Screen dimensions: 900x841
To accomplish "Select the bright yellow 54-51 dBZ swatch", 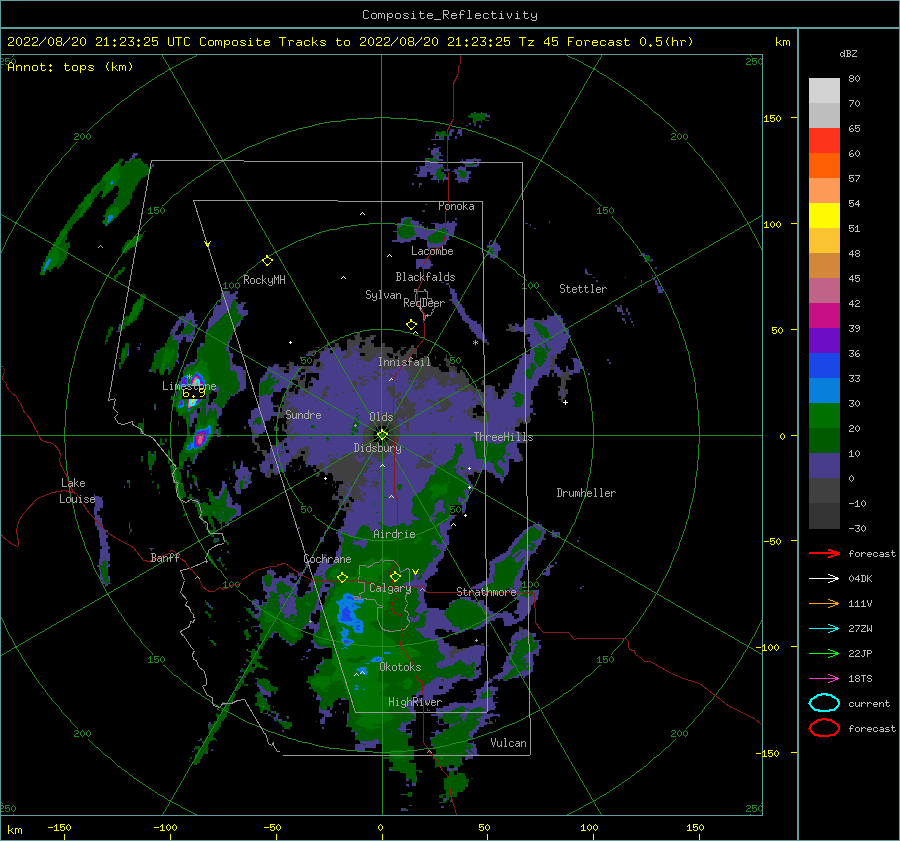I will tap(824, 215).
